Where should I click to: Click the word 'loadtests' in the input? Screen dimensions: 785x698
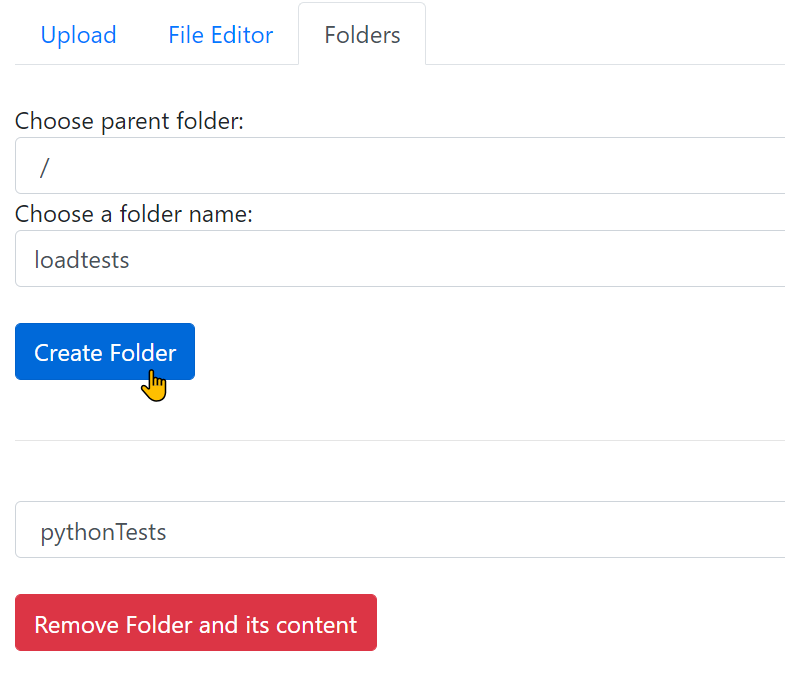coord(82,260)
